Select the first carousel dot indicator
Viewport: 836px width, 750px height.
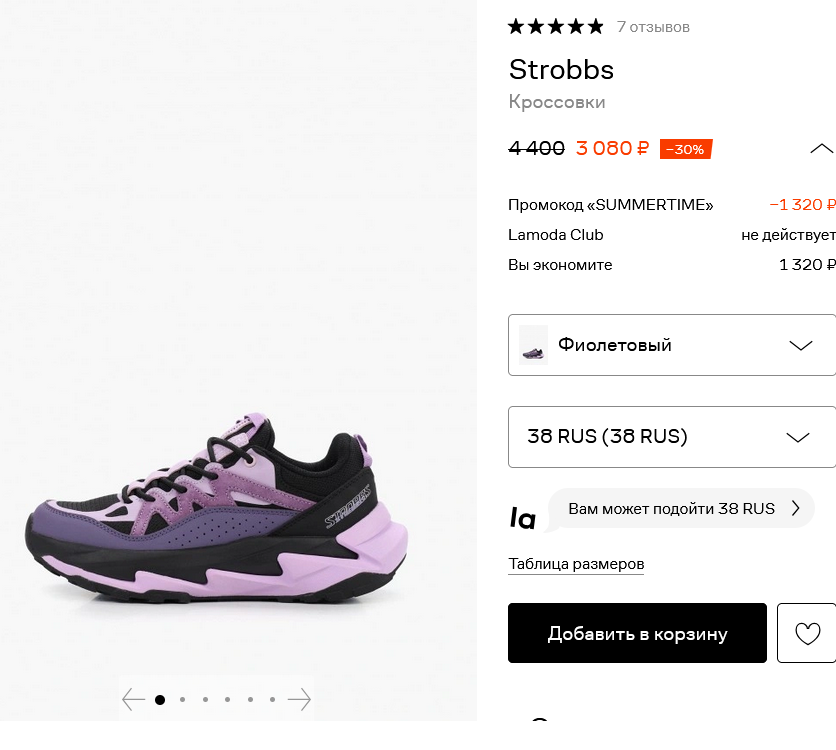(159, 700)
